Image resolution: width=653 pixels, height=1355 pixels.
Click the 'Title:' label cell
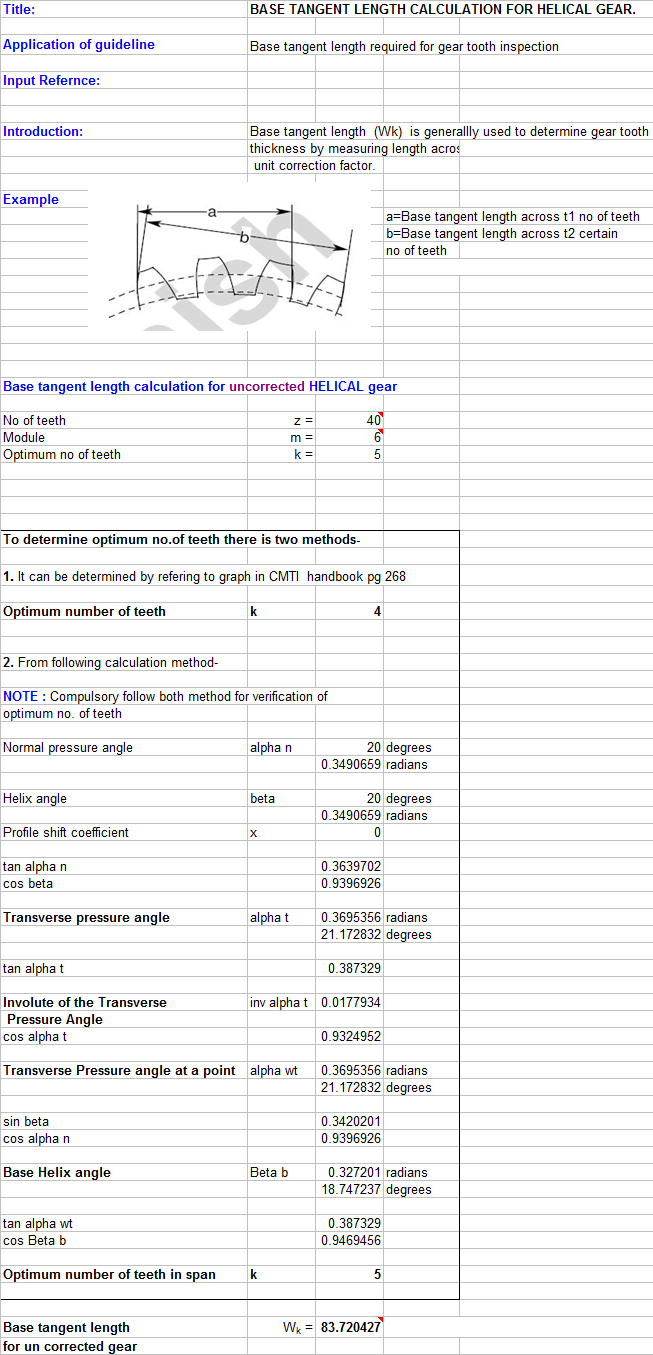pos(19,9)
